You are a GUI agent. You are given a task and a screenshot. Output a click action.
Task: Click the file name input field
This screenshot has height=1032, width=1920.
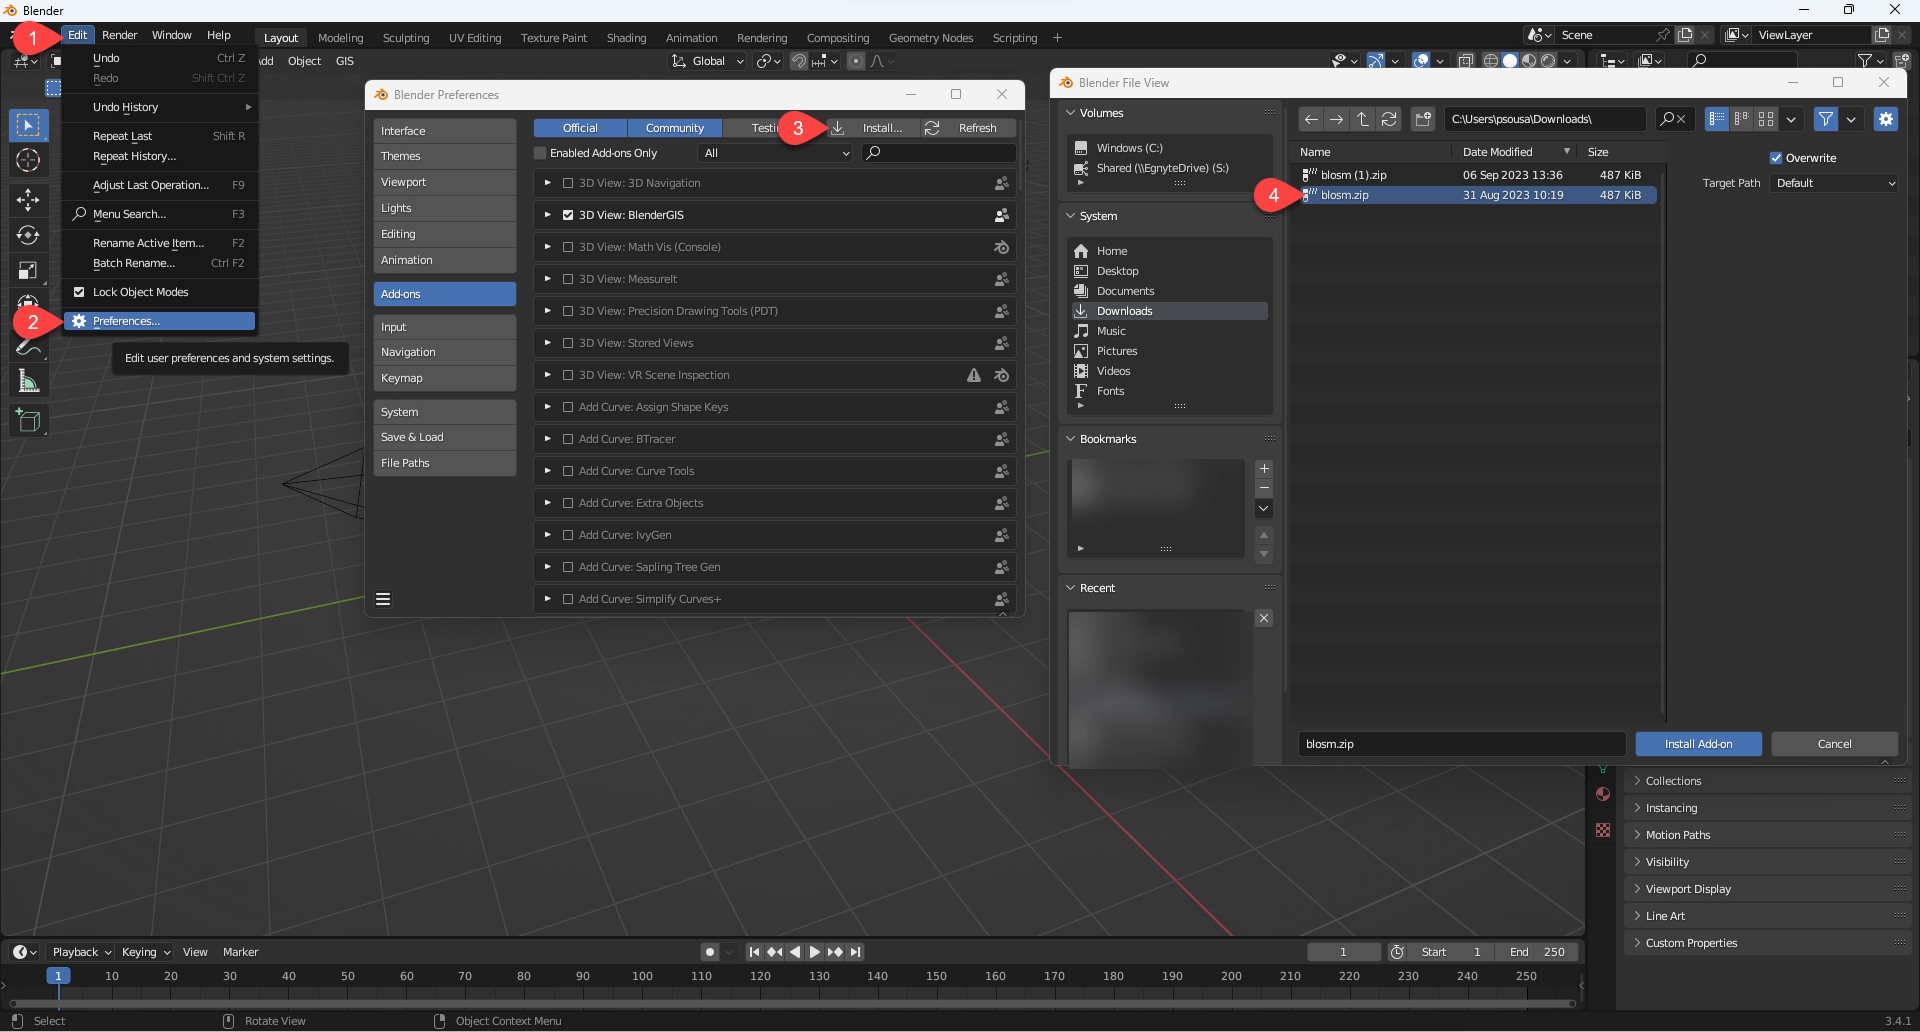(1461, 744)
